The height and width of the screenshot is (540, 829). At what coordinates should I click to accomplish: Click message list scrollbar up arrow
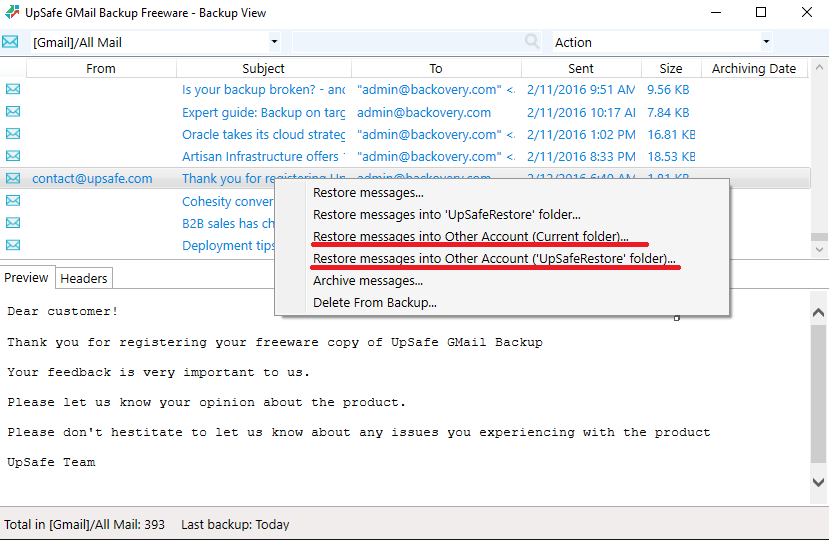(819, 67)
